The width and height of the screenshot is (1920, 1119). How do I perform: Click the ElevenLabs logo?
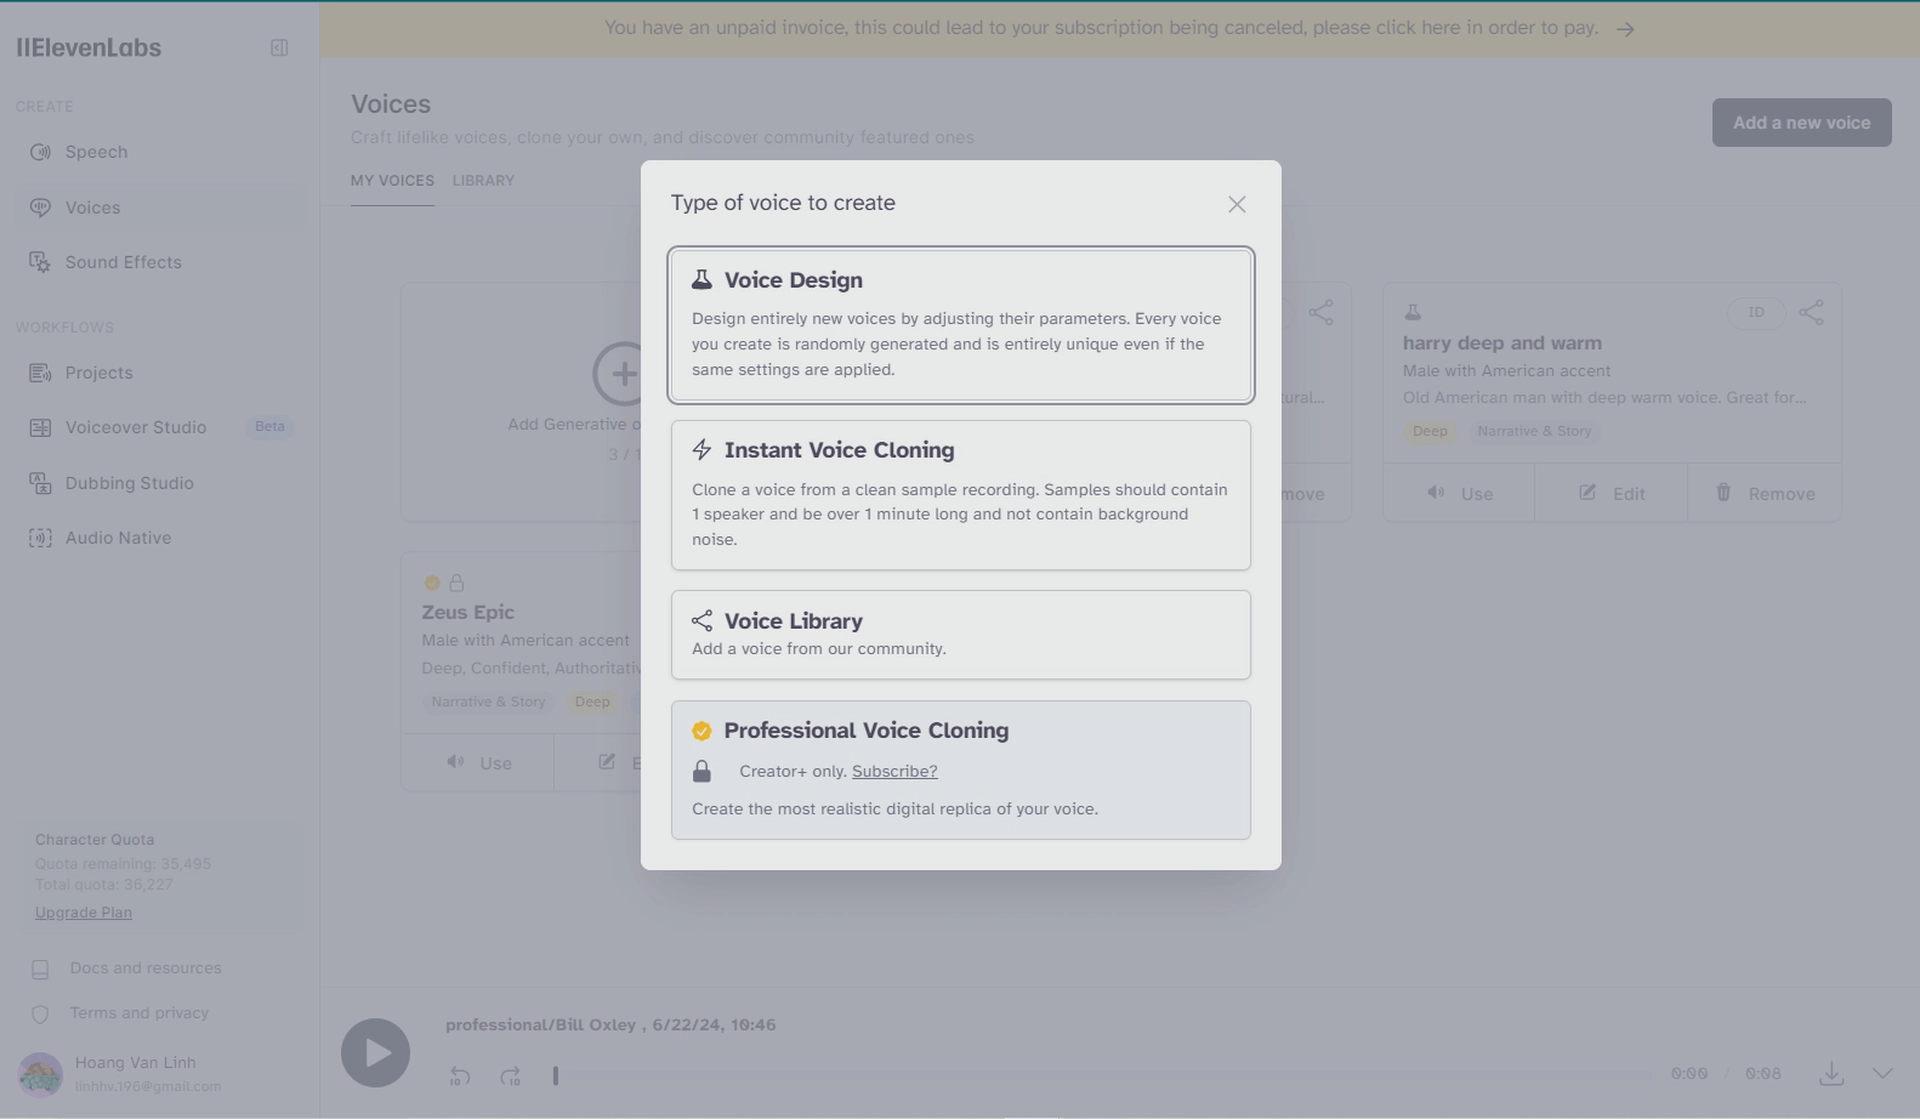click(x=88, y=47)
